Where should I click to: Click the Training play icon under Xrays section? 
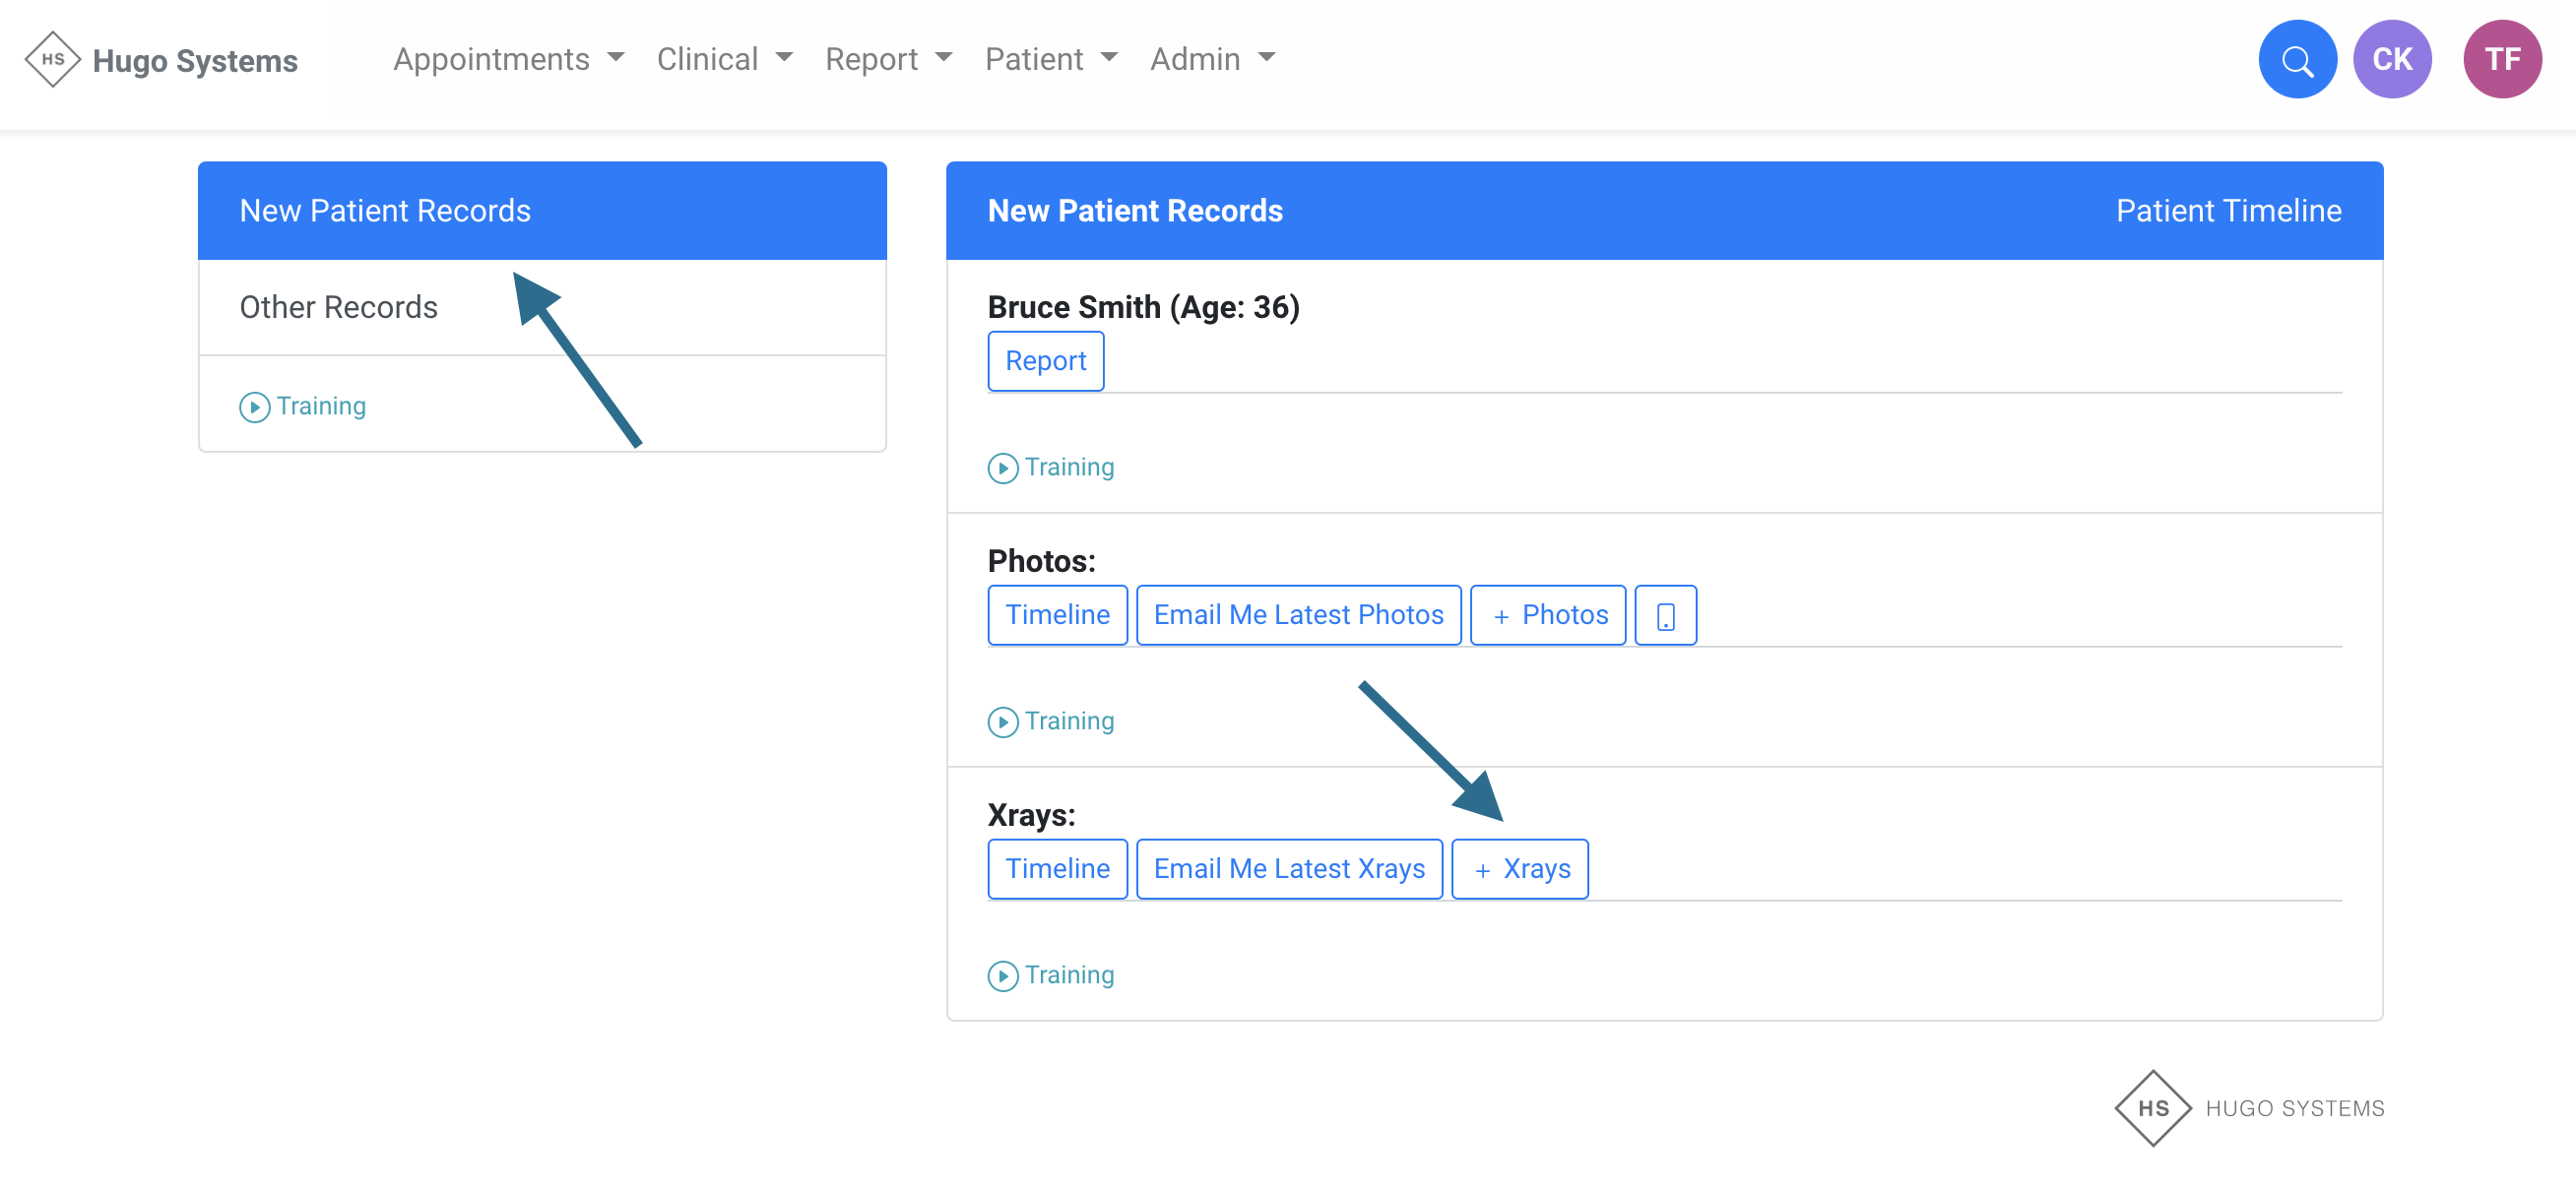coord(1002,976)
